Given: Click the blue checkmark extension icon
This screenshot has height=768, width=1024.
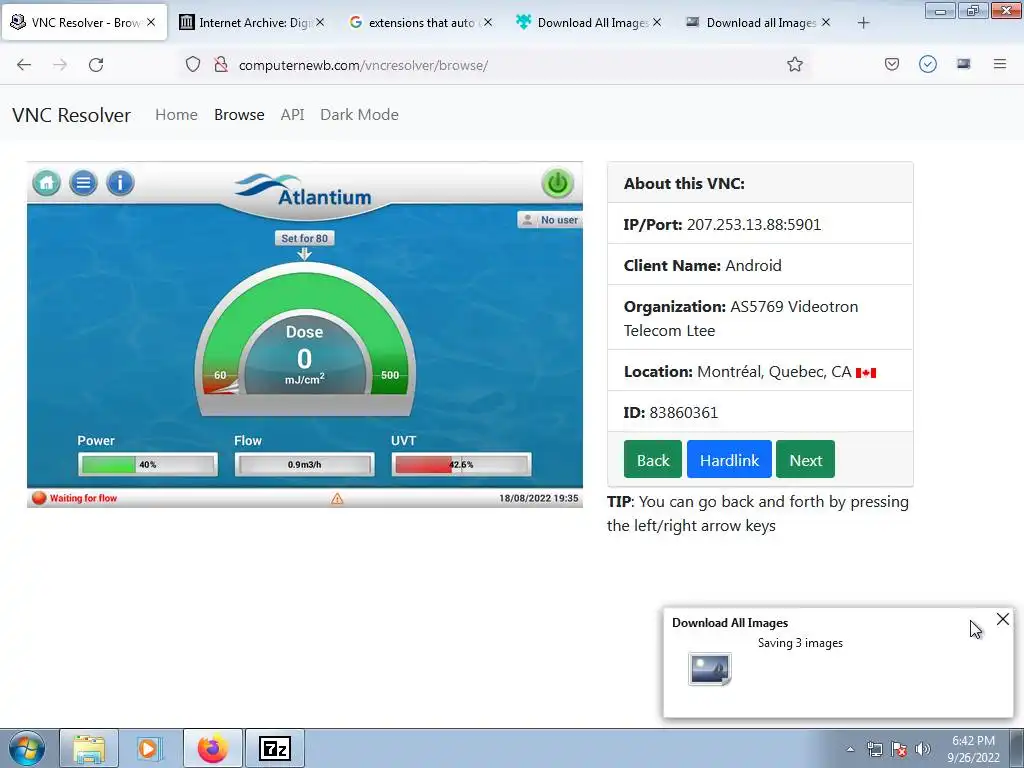Looking at the screenshot, I should (928, 64).
